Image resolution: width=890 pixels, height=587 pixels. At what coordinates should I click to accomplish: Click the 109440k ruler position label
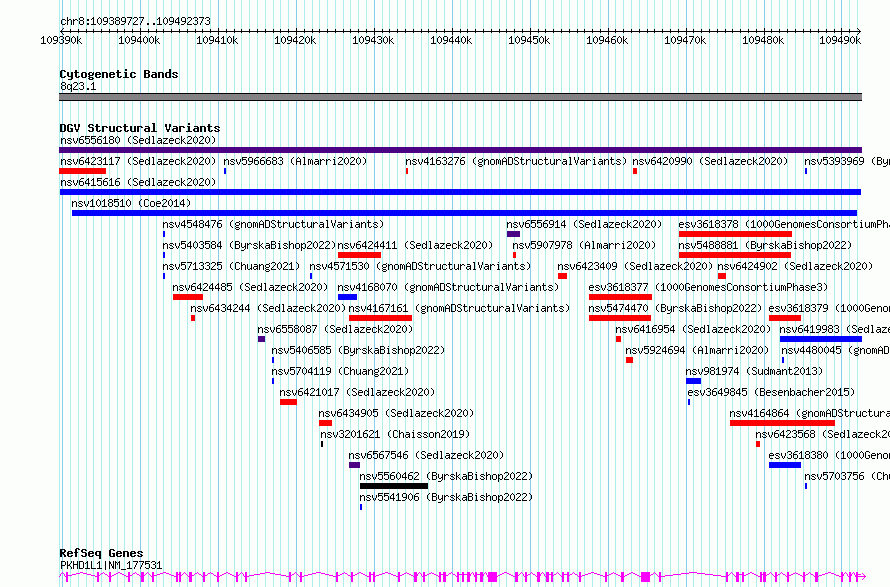coord(451,40)
